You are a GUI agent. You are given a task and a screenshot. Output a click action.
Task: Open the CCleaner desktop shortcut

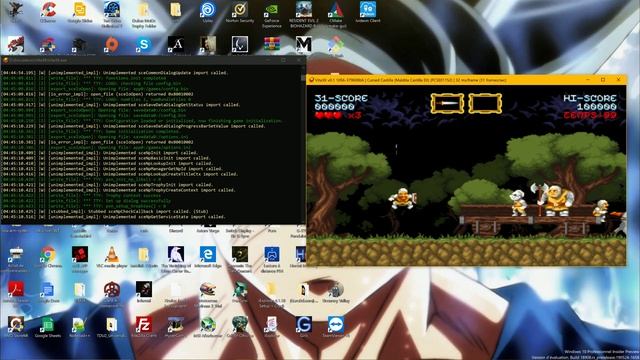(x=48, y=11)
